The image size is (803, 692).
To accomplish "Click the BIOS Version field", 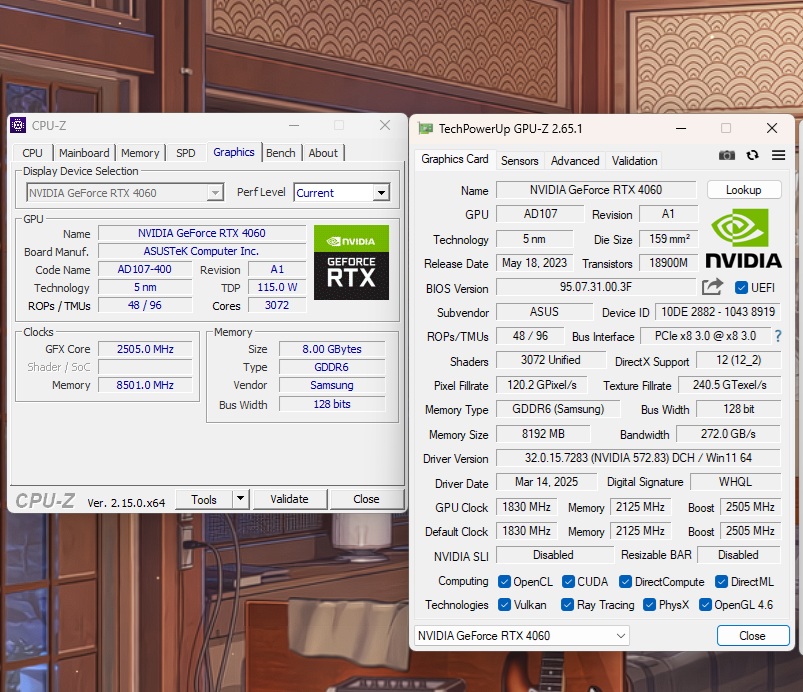I will point(596,287).
